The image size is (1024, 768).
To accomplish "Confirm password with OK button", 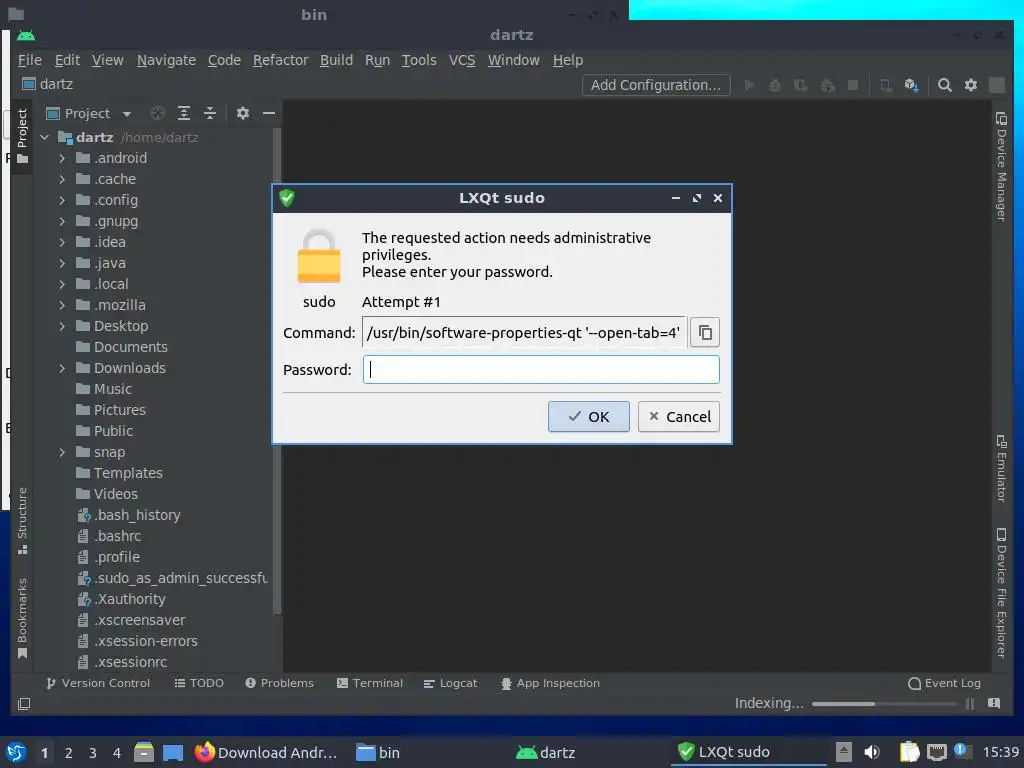I will (x=588, y=417).
